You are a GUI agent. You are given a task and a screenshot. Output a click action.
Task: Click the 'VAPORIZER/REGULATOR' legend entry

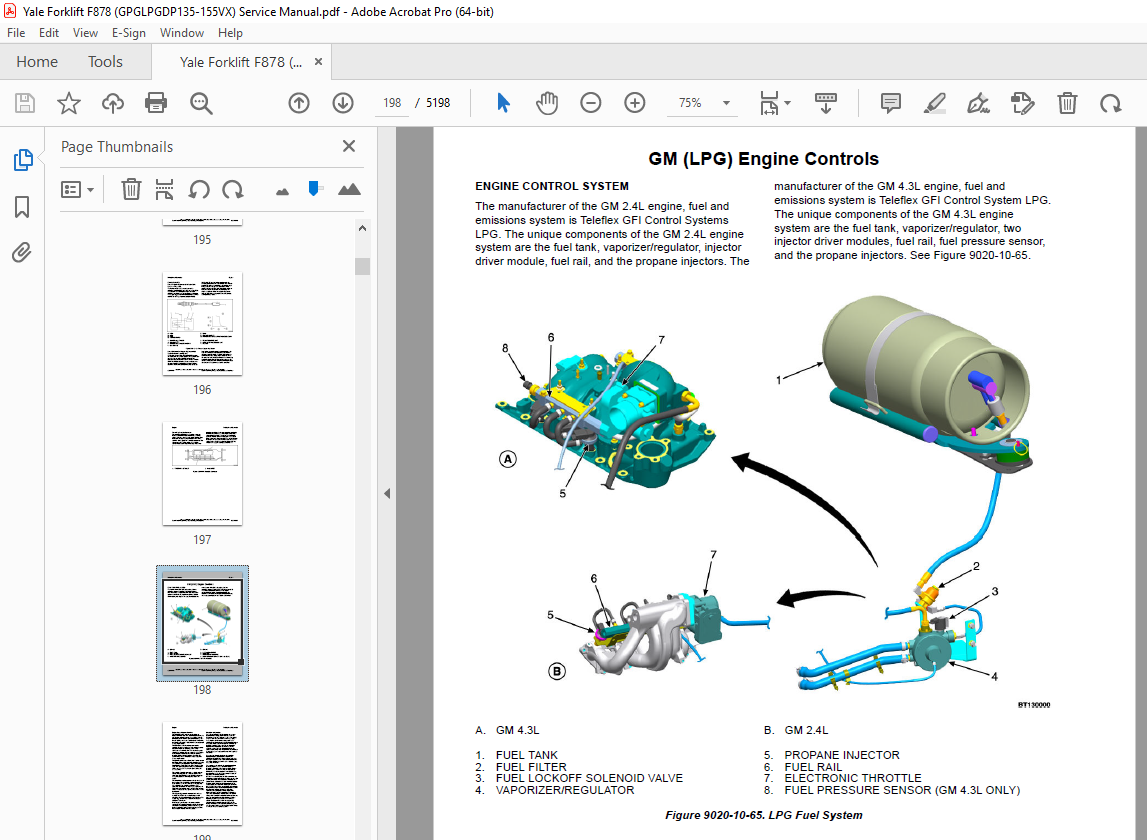[565, 790]
